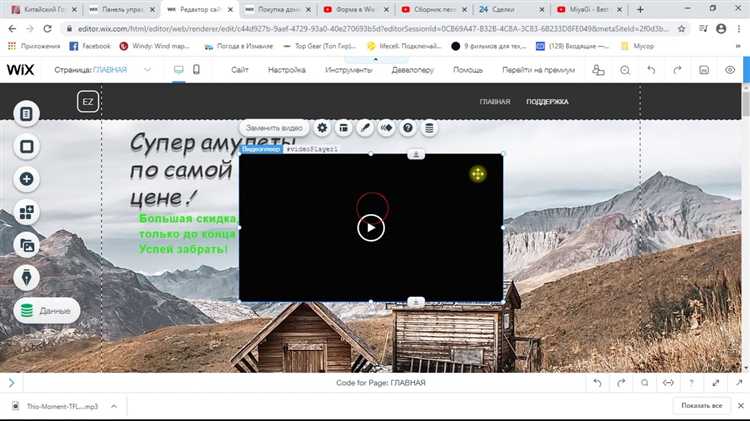Open video player design brush icon
Screen dimensions: 750x421
tap(365, 128)
